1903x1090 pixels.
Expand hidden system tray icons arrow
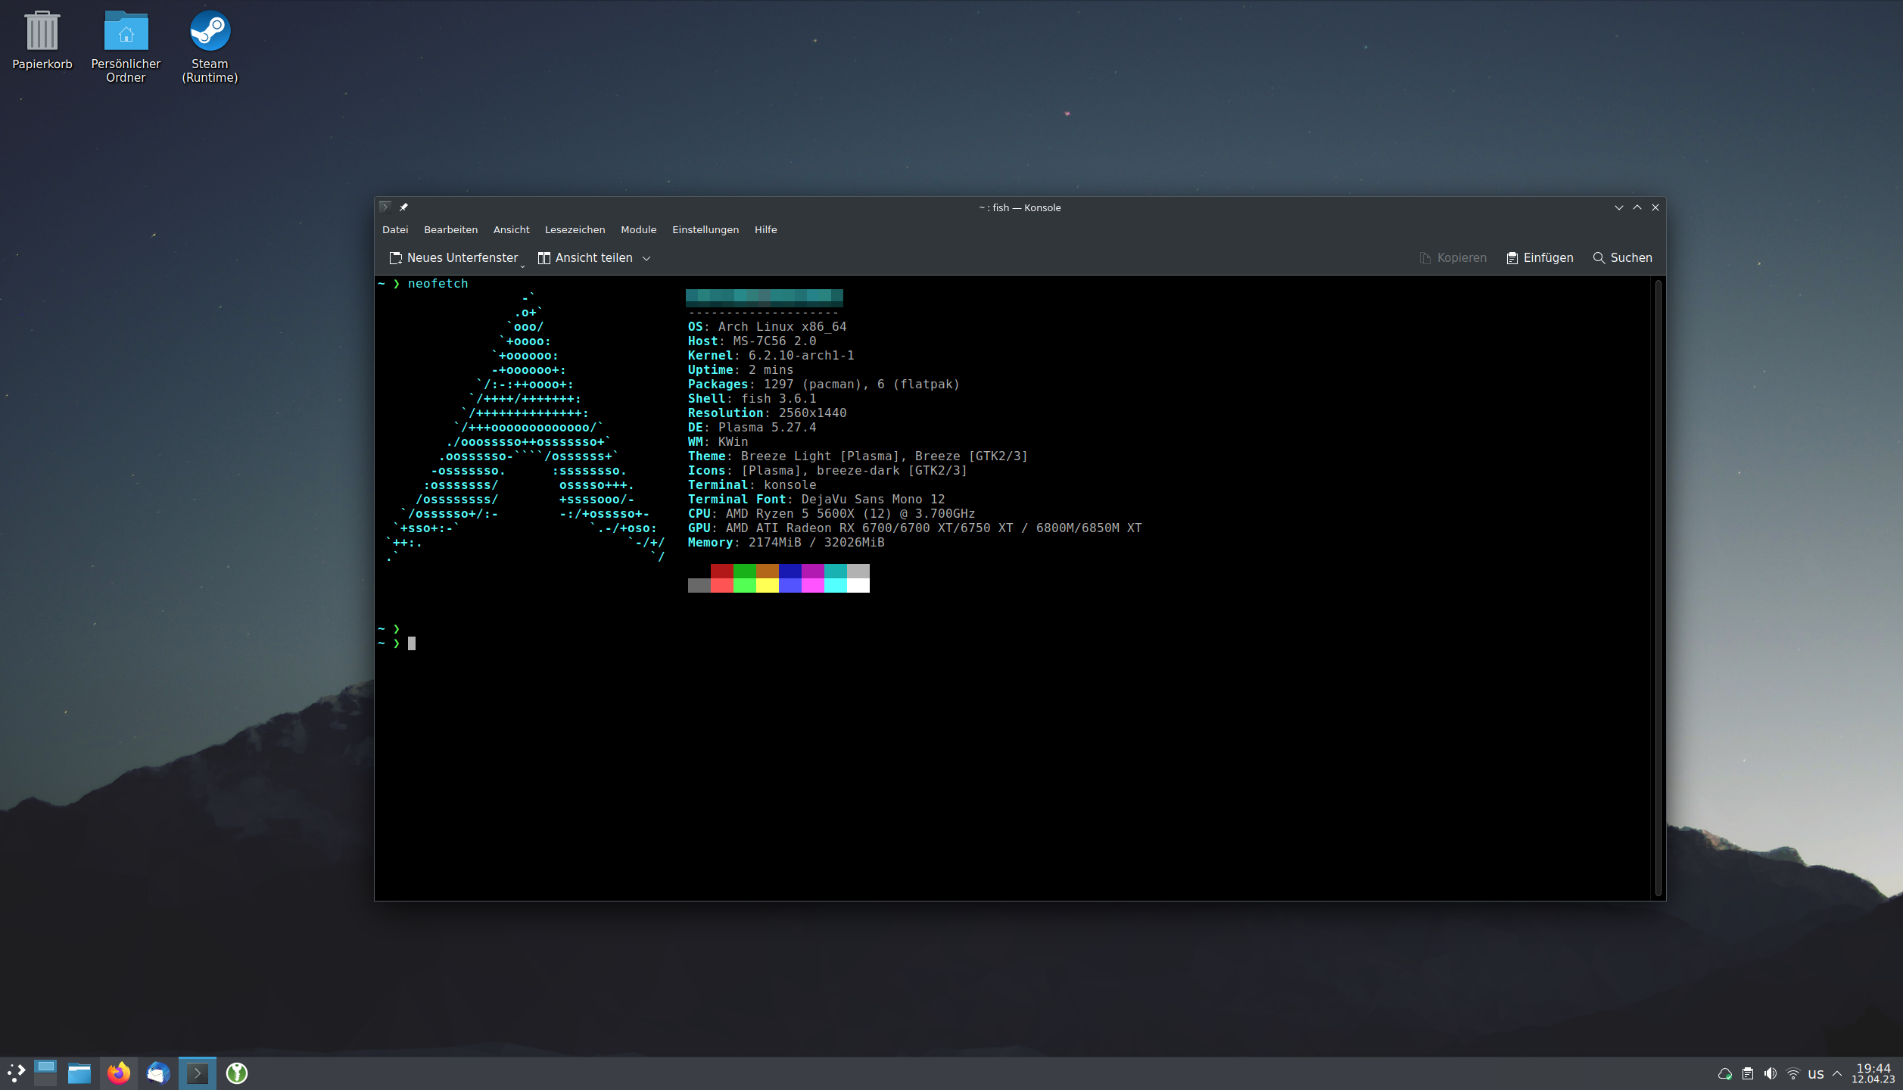click(x=1837, y=1074)
